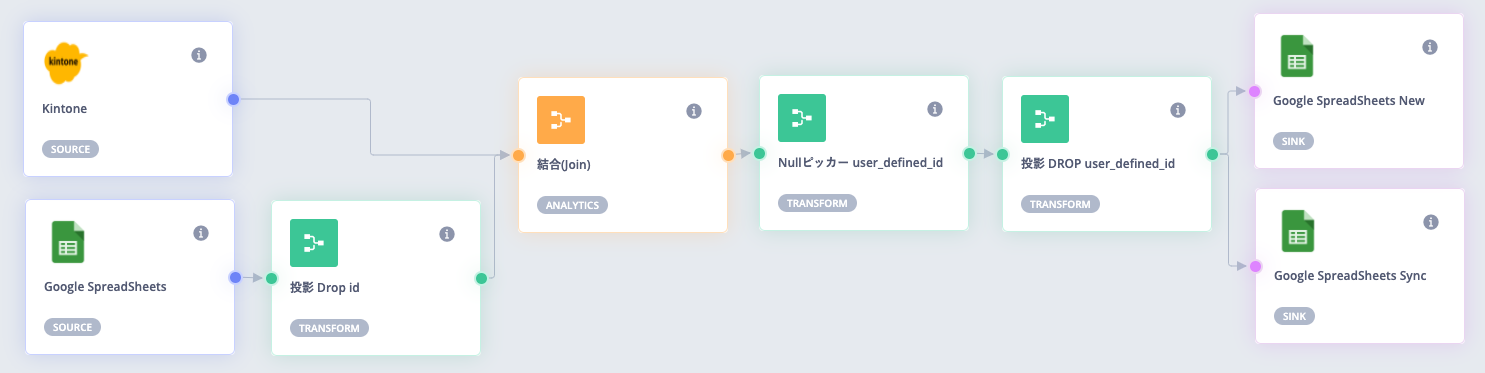This screenshot has height=373, width=1485.
Task: Open info on 投影 Drop id node
Action: (x=447, y=234)
